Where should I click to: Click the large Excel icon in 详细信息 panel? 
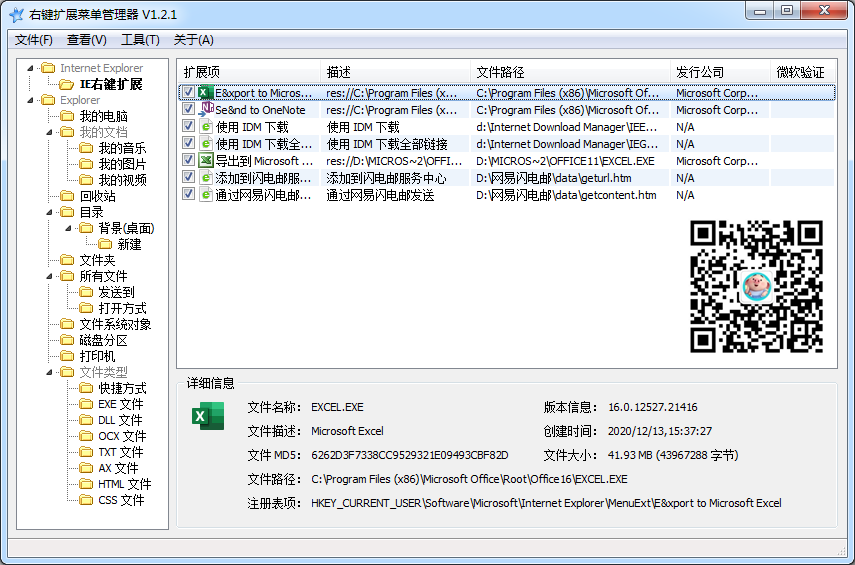click(208, 416)
